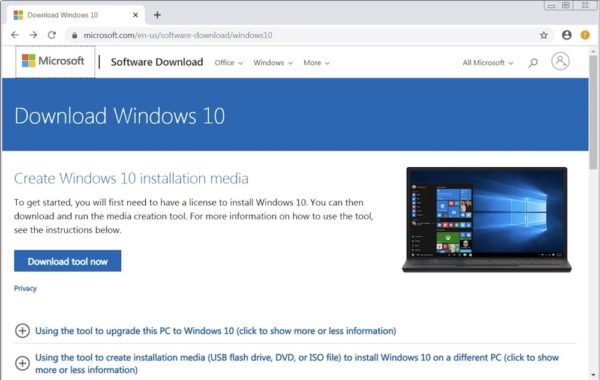Click Using the tool to create installation media link
This screenshot has width=600, height=380.
pyautogui.click(x=297, y=364)
